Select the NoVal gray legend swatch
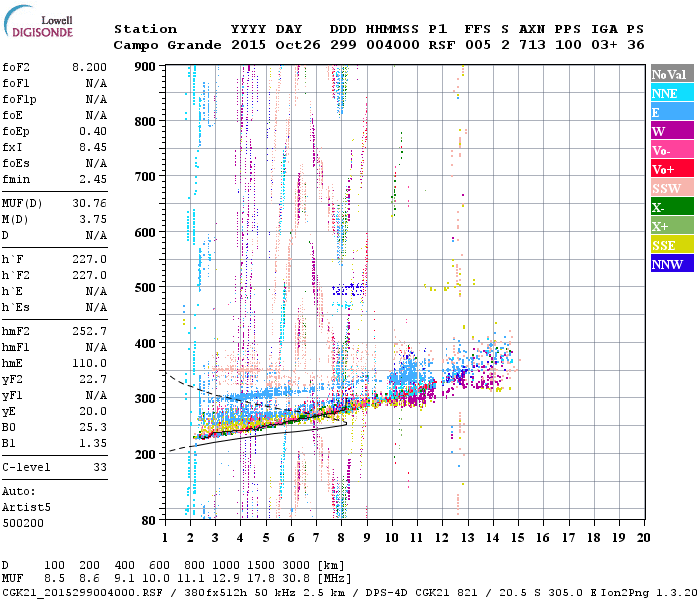This screenshot has height=600, width=700. pyautogui.click(x=672, y=74)
